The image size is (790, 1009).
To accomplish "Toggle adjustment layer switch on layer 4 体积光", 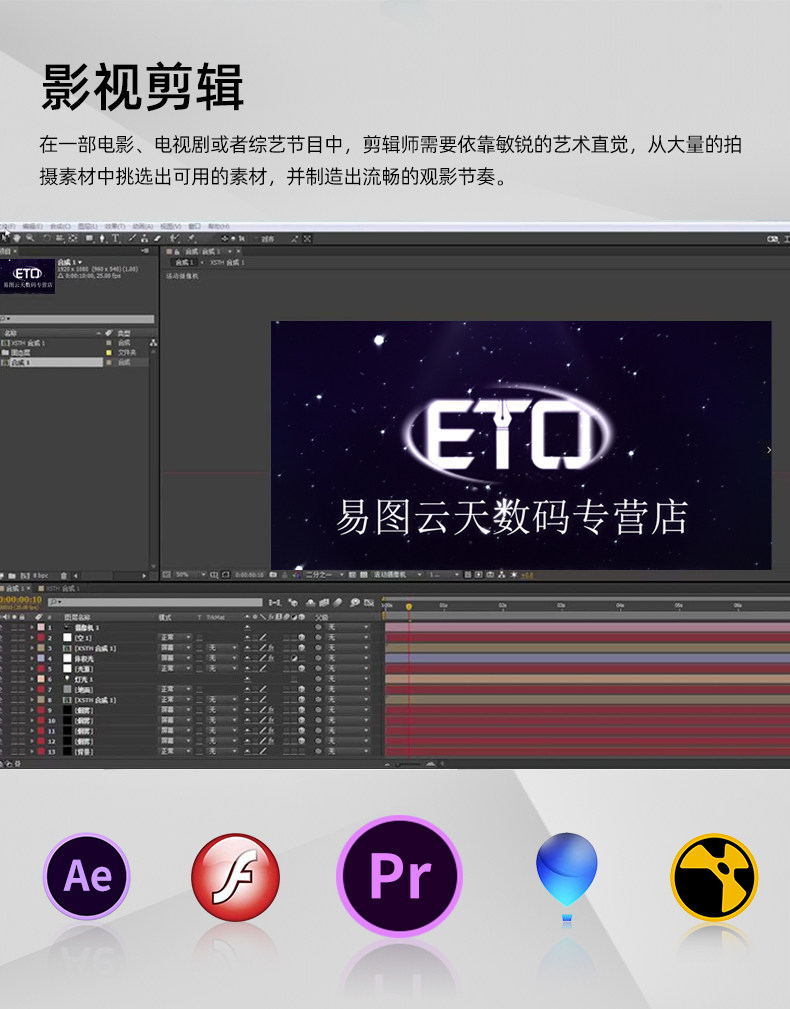I will point(293,658).
